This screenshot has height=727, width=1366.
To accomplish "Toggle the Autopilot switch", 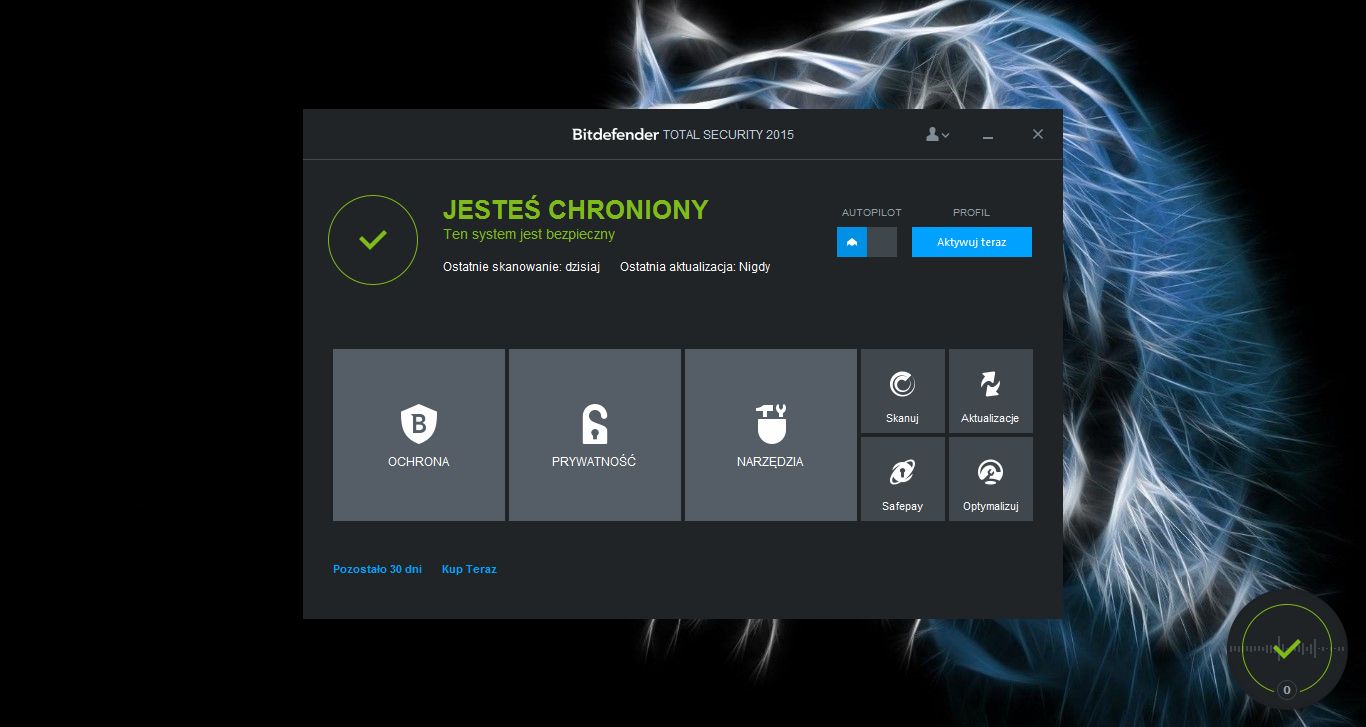I will tap(867, 242).
